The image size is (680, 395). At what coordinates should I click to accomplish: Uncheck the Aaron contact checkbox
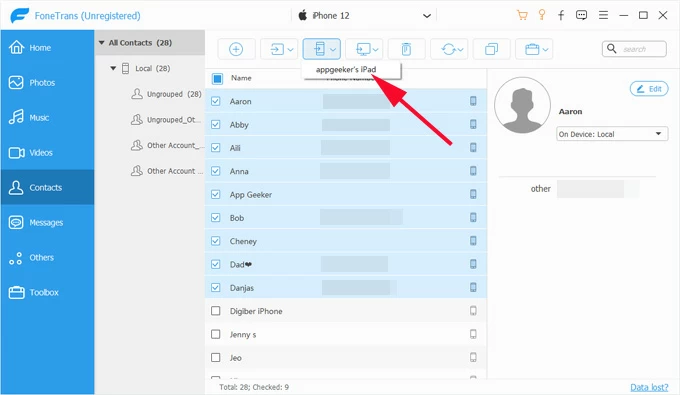216,101
